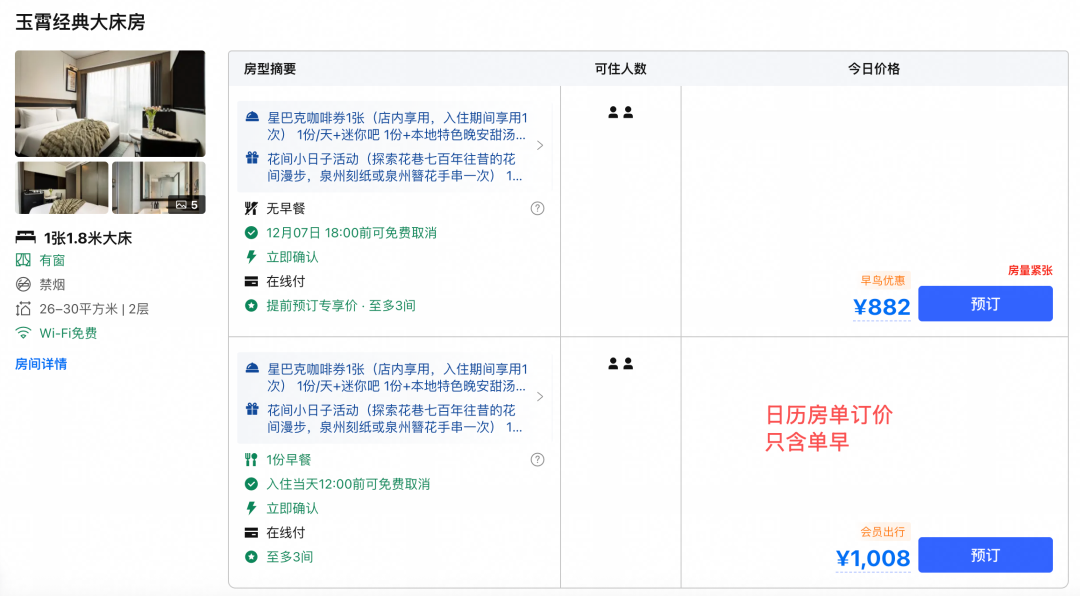Expand the perks chevron in the ¥1,008 offer

[540, 397]
